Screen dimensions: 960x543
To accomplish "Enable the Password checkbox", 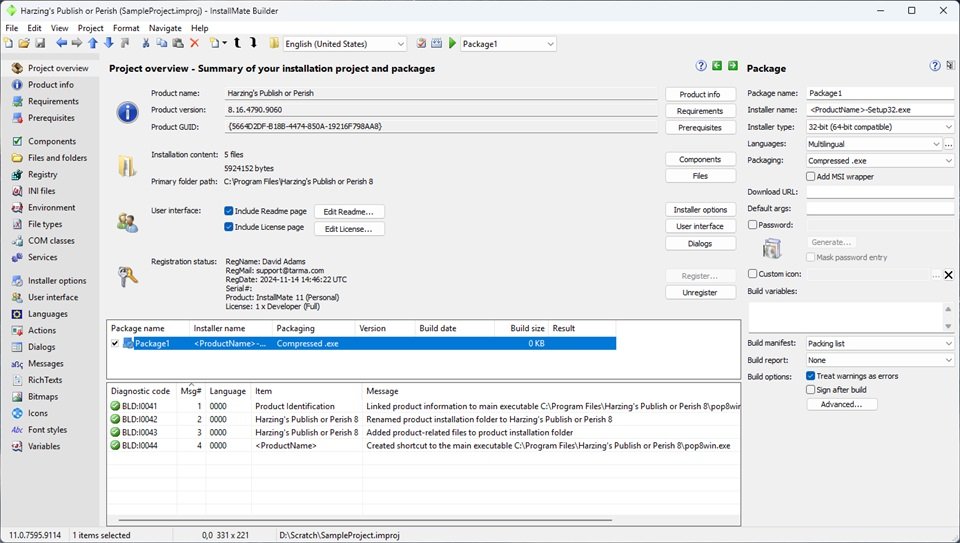I will (752, 225).
